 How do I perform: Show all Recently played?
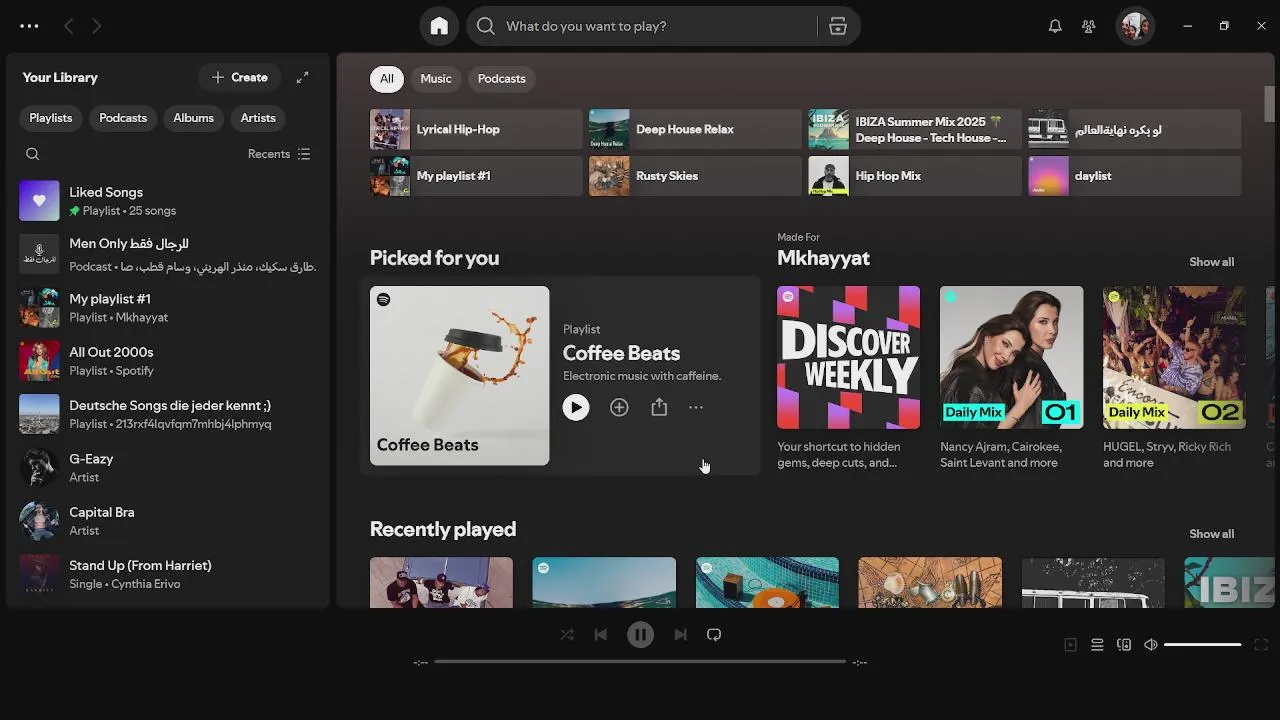point(1211,534)
